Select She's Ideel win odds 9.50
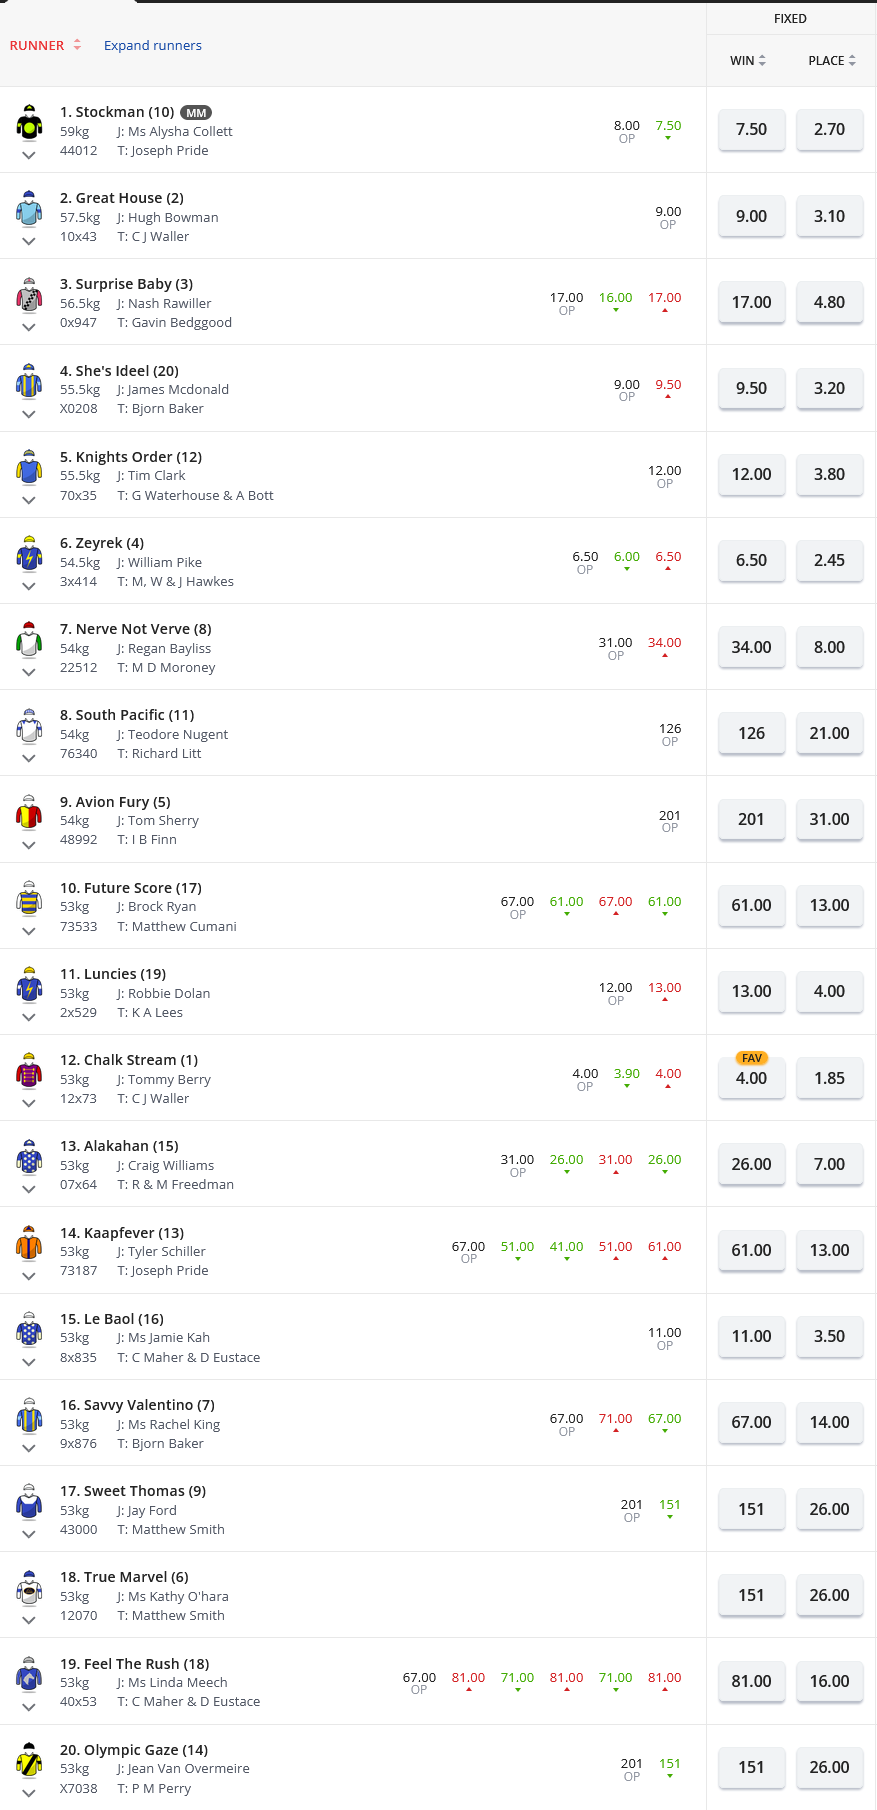This screenshot has height=1810, width=877. 751,388
